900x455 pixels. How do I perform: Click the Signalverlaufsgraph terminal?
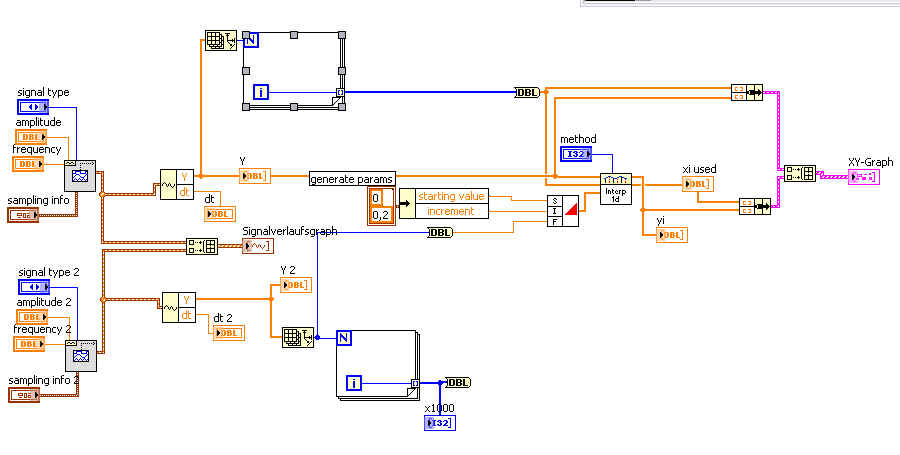pos(258,247)
